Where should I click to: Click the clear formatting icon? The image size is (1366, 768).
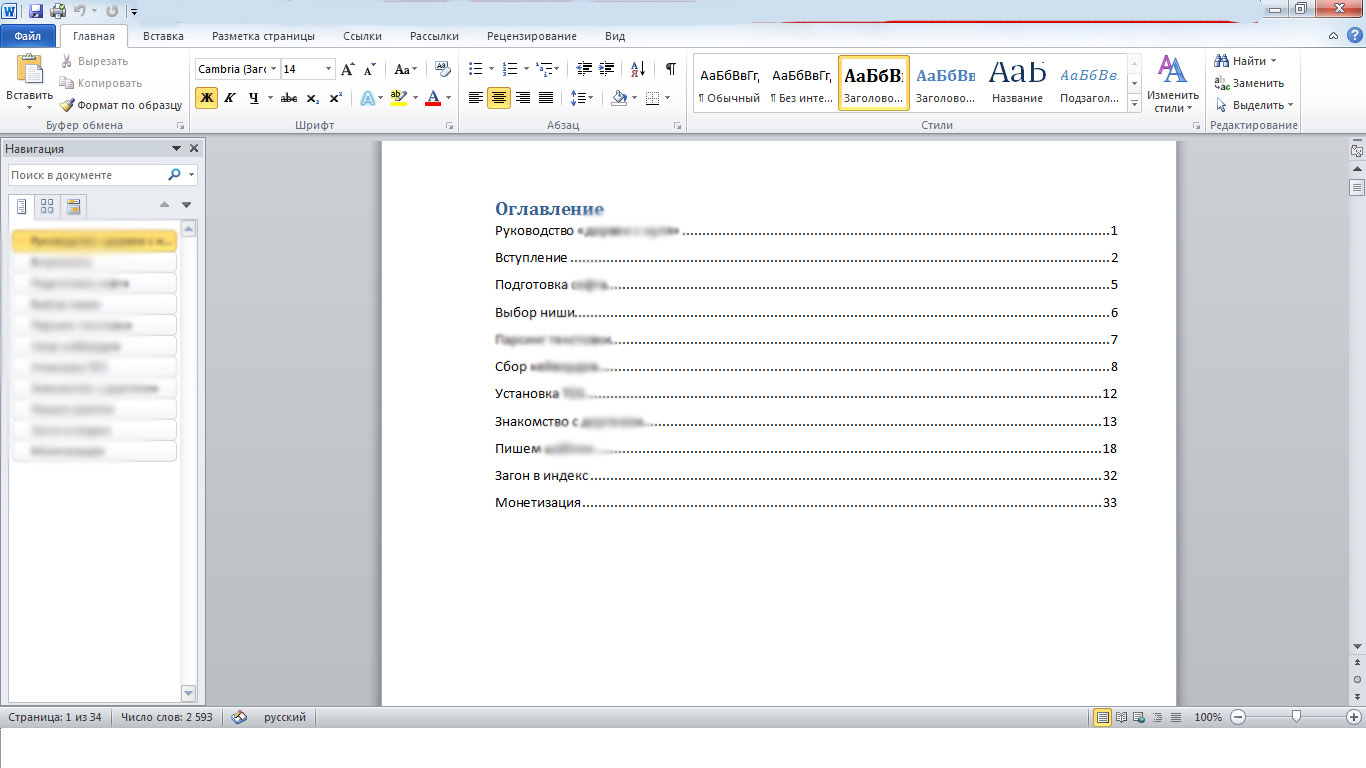click(443, 69)
